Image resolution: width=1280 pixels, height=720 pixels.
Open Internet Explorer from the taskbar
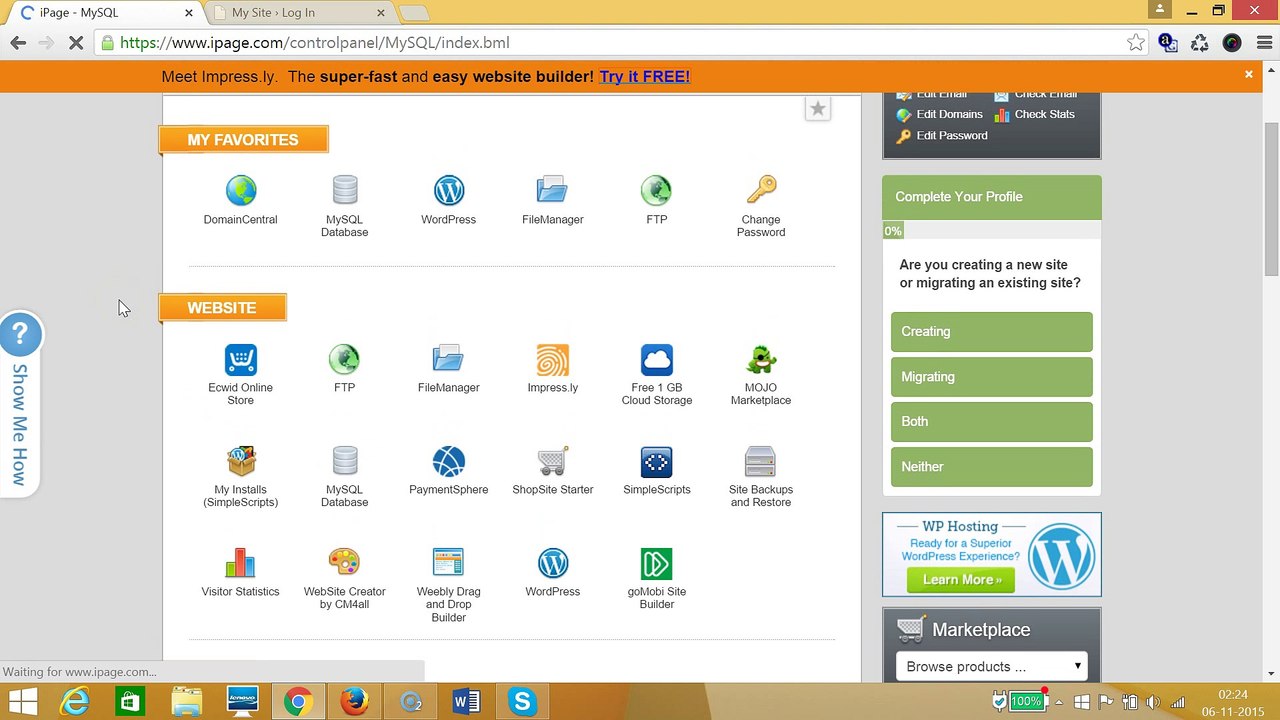75,702
